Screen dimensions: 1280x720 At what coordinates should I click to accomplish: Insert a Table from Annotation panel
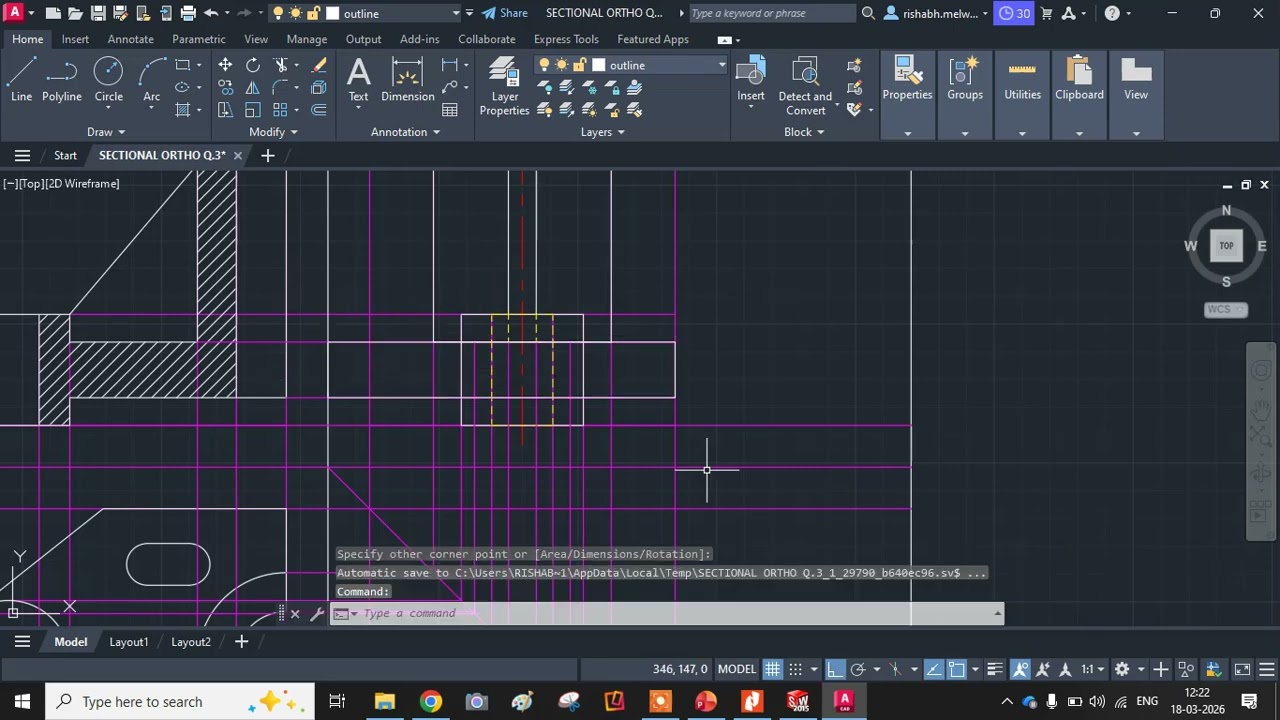pos(450,110)
